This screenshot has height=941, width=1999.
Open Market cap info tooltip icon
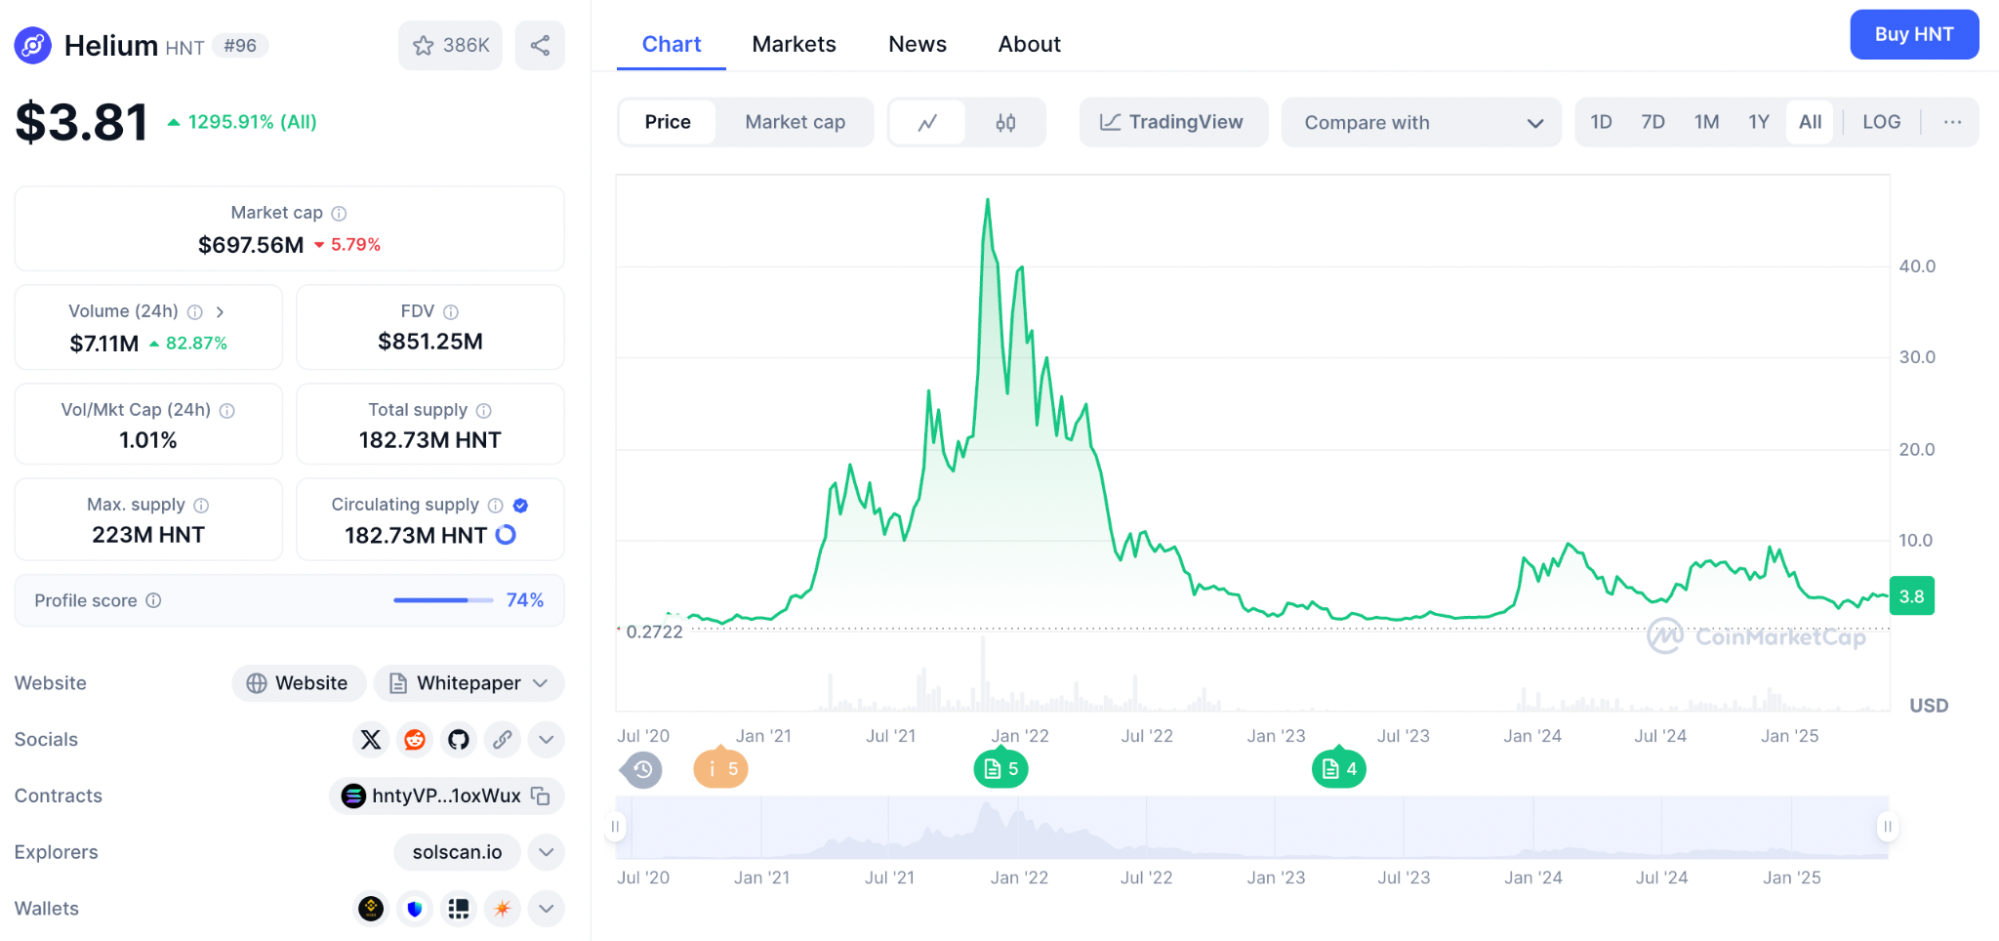[x=339, y=213]
